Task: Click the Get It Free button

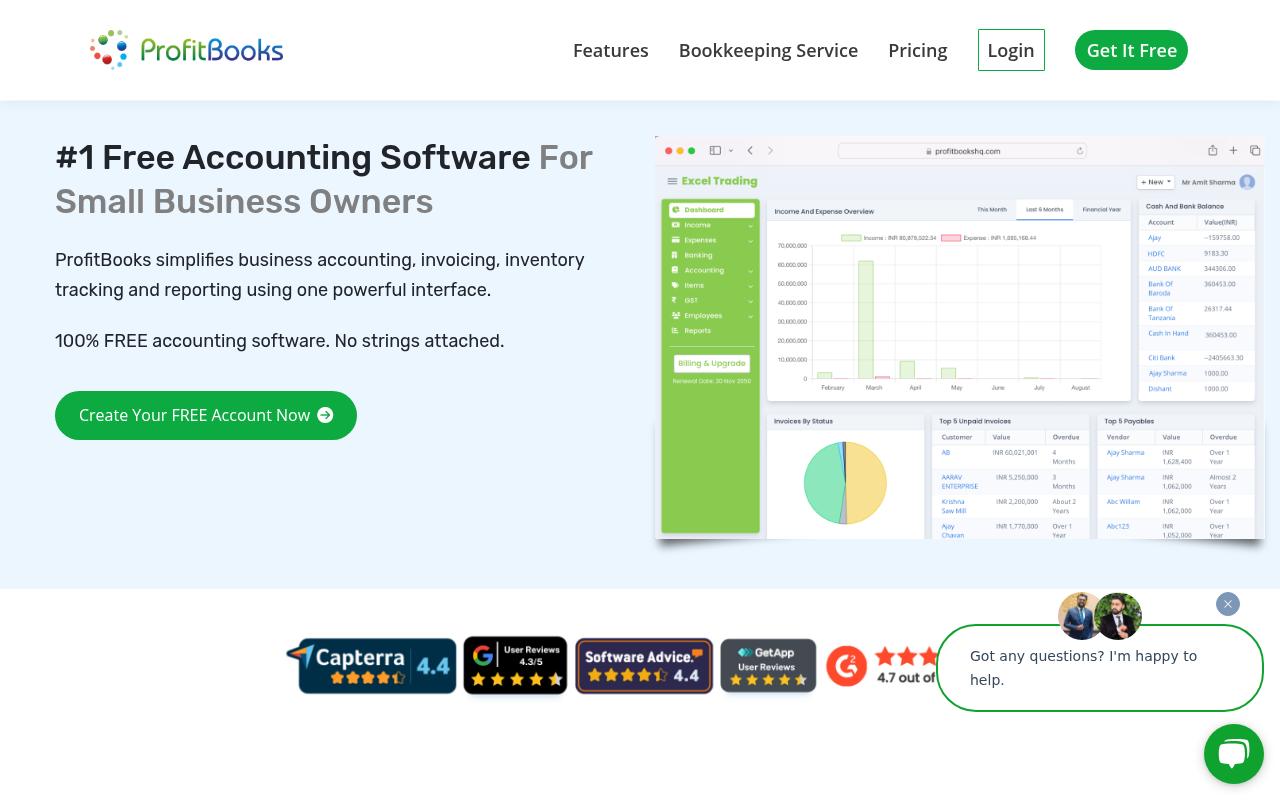Action: click(x=1131, y=50)
